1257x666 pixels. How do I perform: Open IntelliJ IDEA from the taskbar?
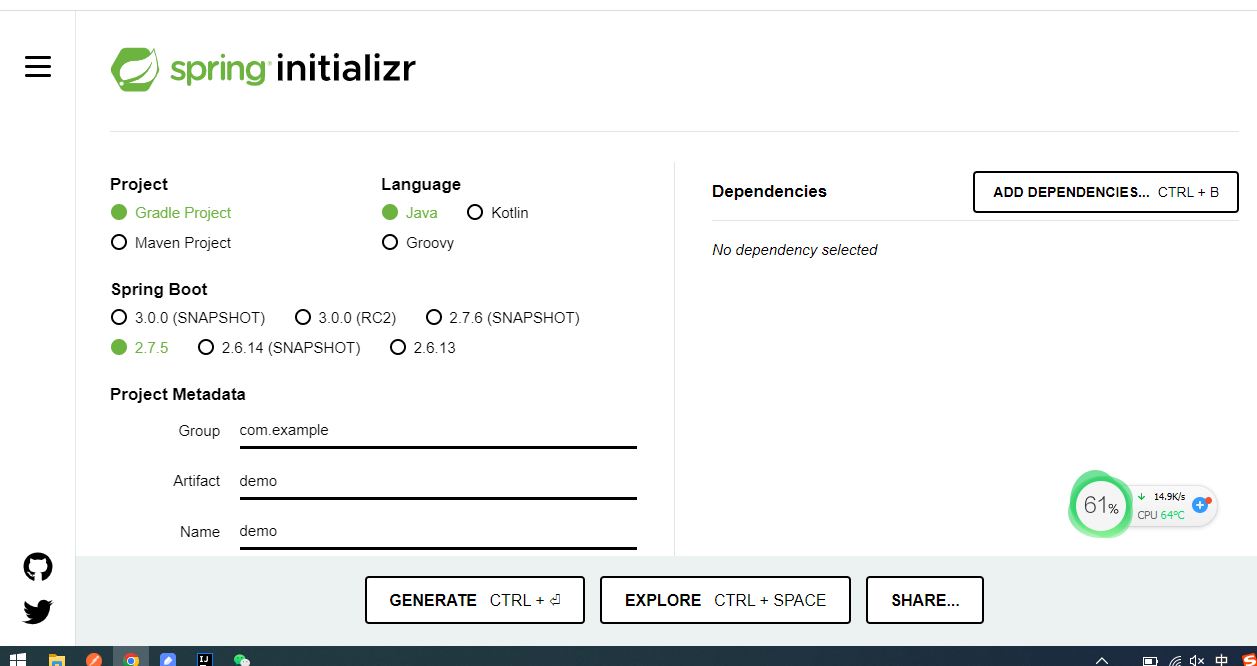(x=205, y=660)
